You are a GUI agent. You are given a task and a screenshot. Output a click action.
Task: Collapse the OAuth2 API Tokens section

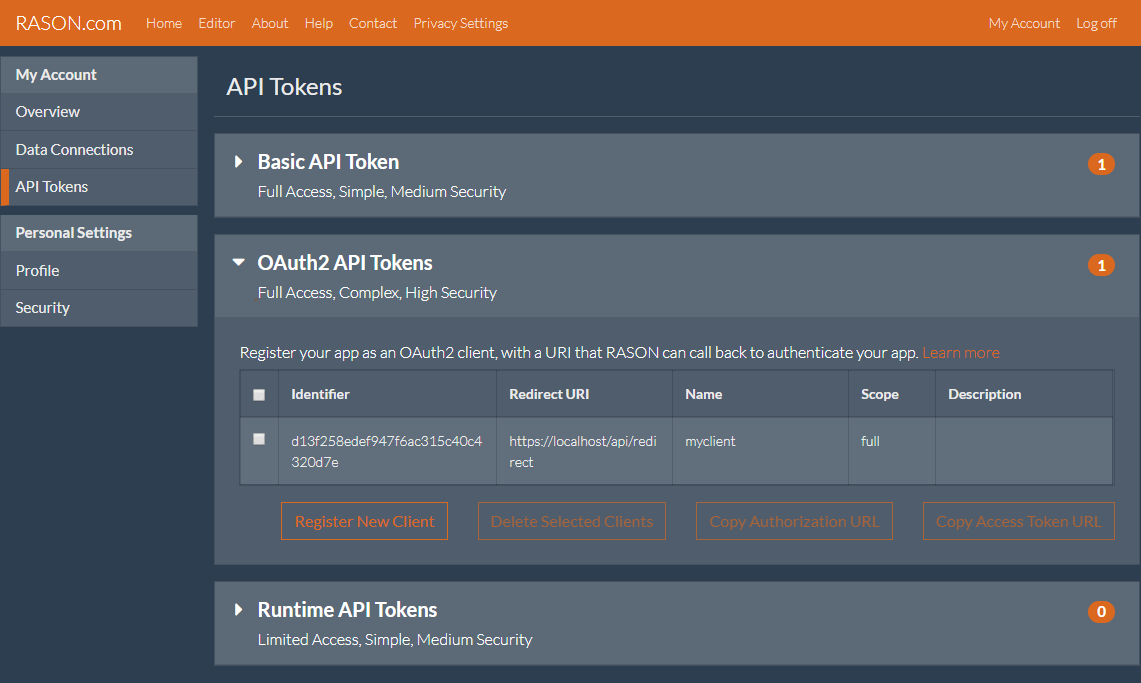pyautogui.click(x=238, y=261)
